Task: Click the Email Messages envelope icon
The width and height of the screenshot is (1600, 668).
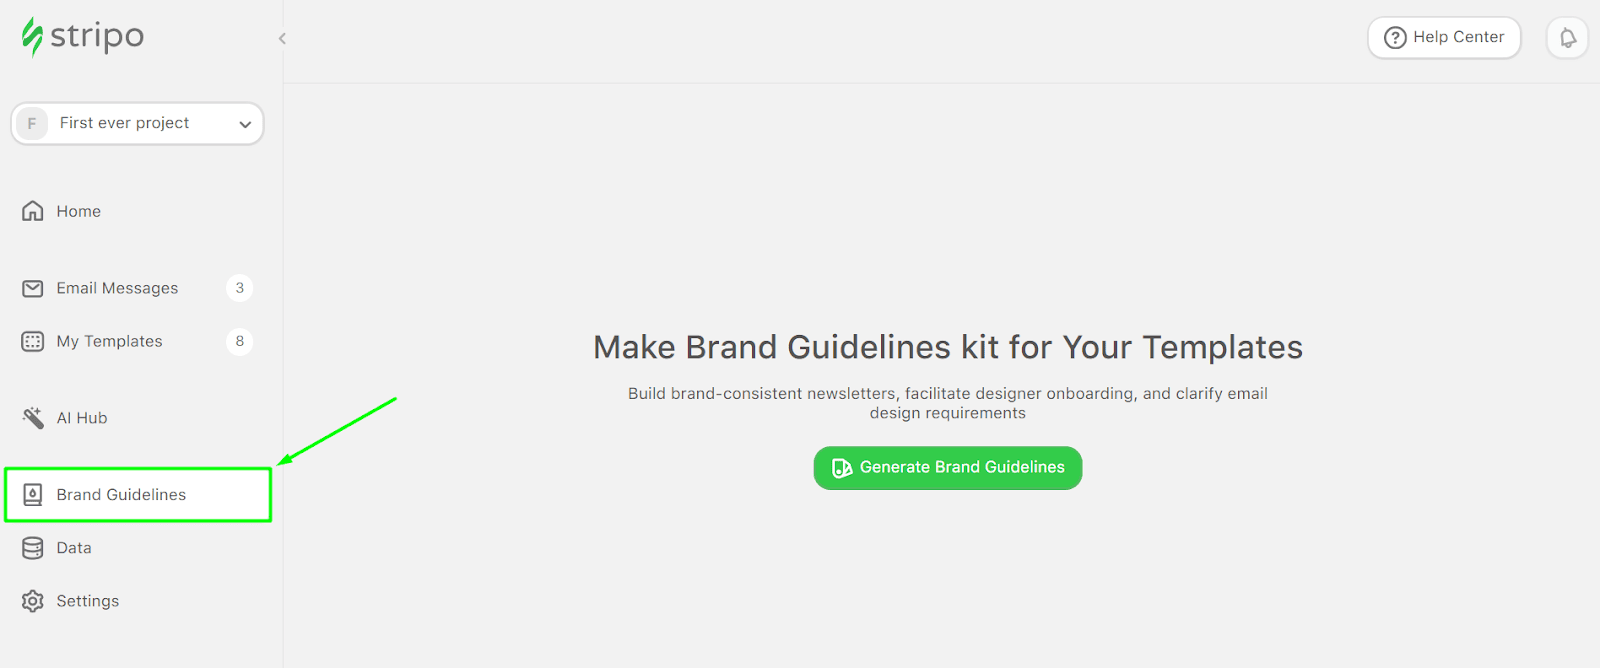Action: pos(32,288)
